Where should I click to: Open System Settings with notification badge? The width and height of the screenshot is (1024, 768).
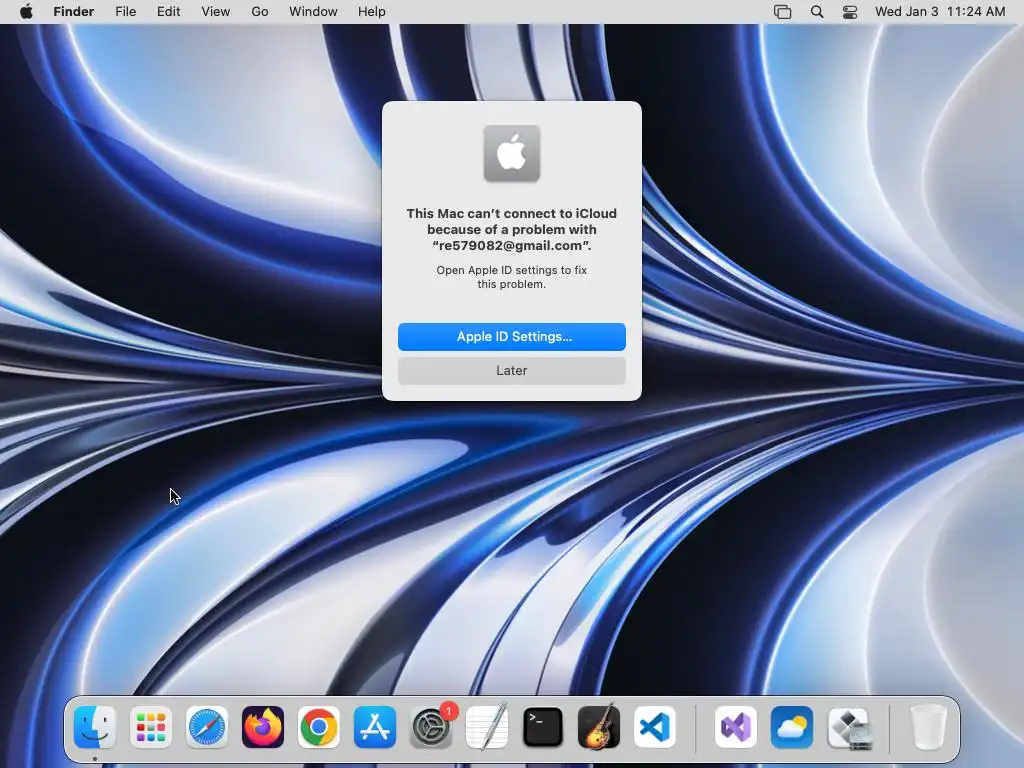[431, 727]
